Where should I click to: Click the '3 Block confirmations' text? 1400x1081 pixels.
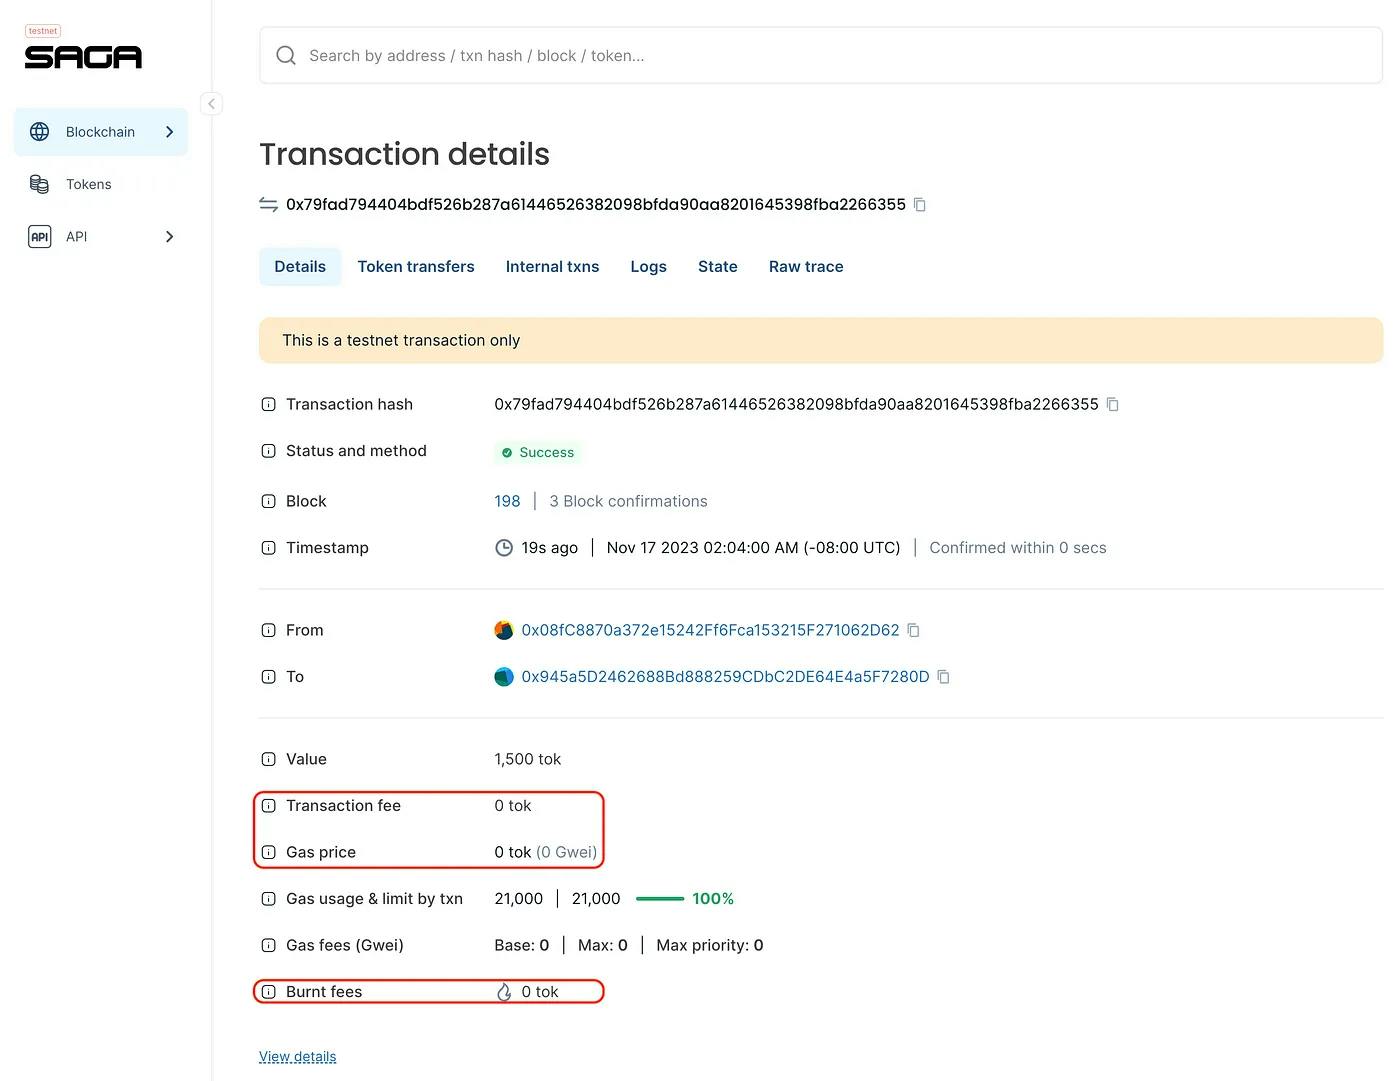(628, 501)
